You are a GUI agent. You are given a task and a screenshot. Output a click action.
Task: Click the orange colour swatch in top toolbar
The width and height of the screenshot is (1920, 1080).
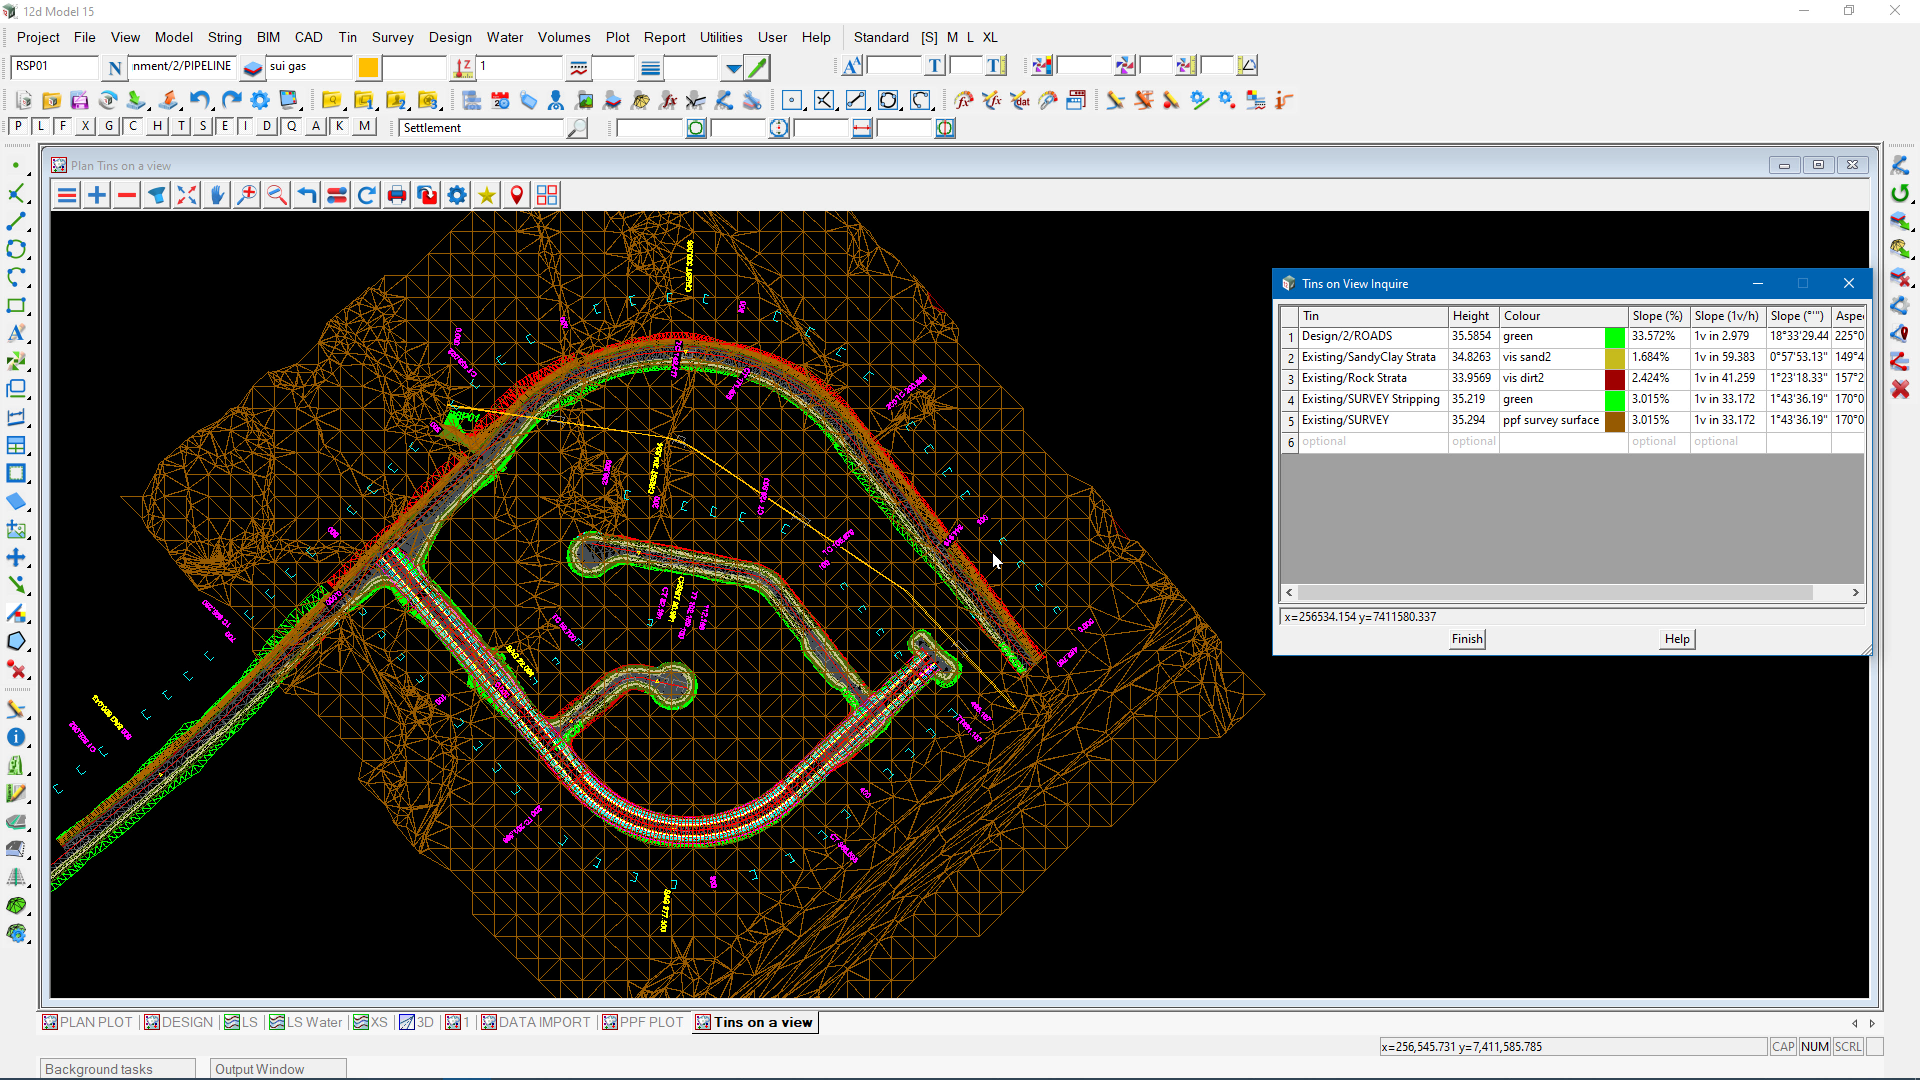(368, 67)
